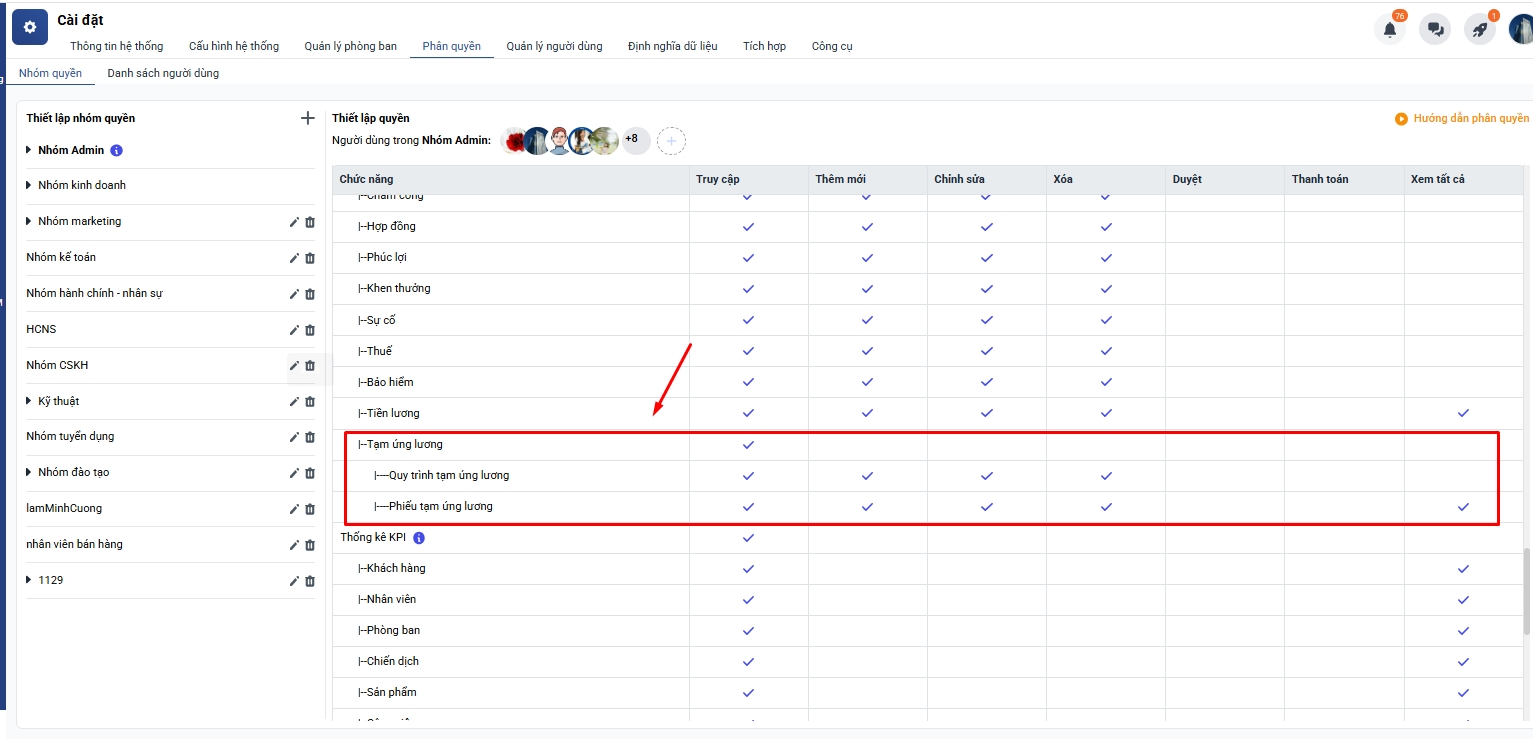Toggle Xóa for Quy trình tạm ứng lương

click(1106, 476)
